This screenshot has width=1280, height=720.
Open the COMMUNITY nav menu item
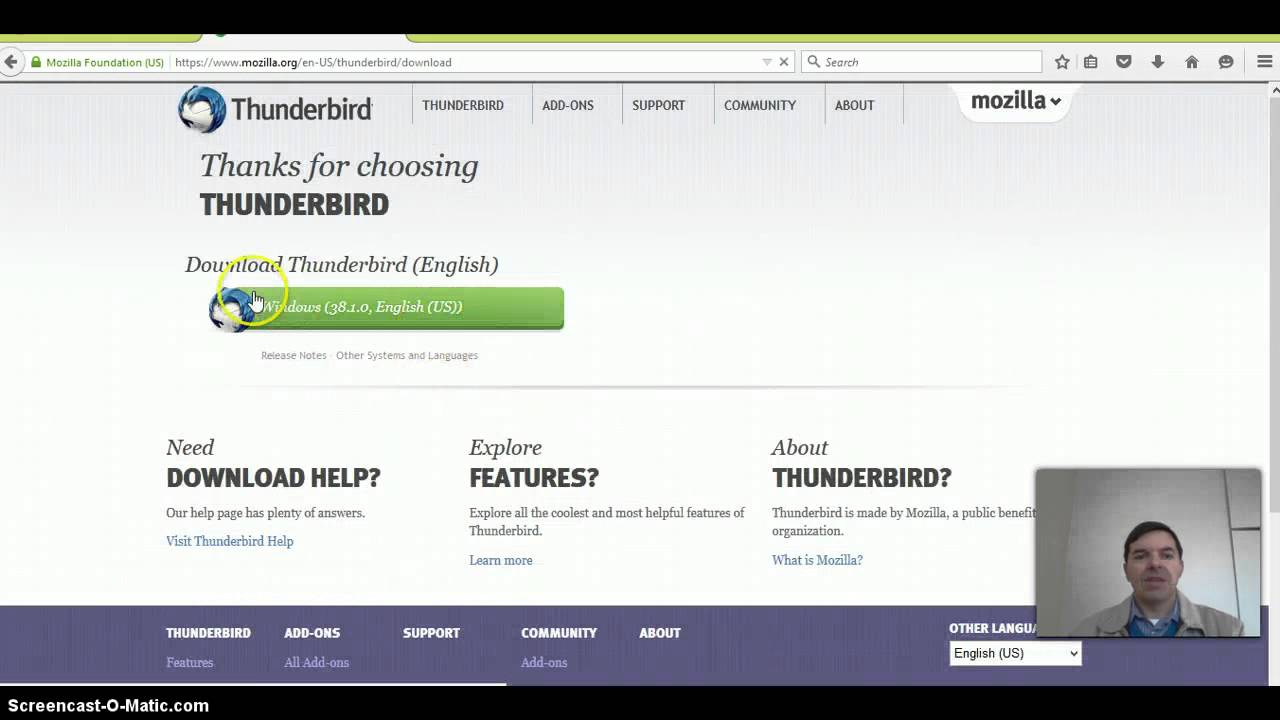point(760,105)
